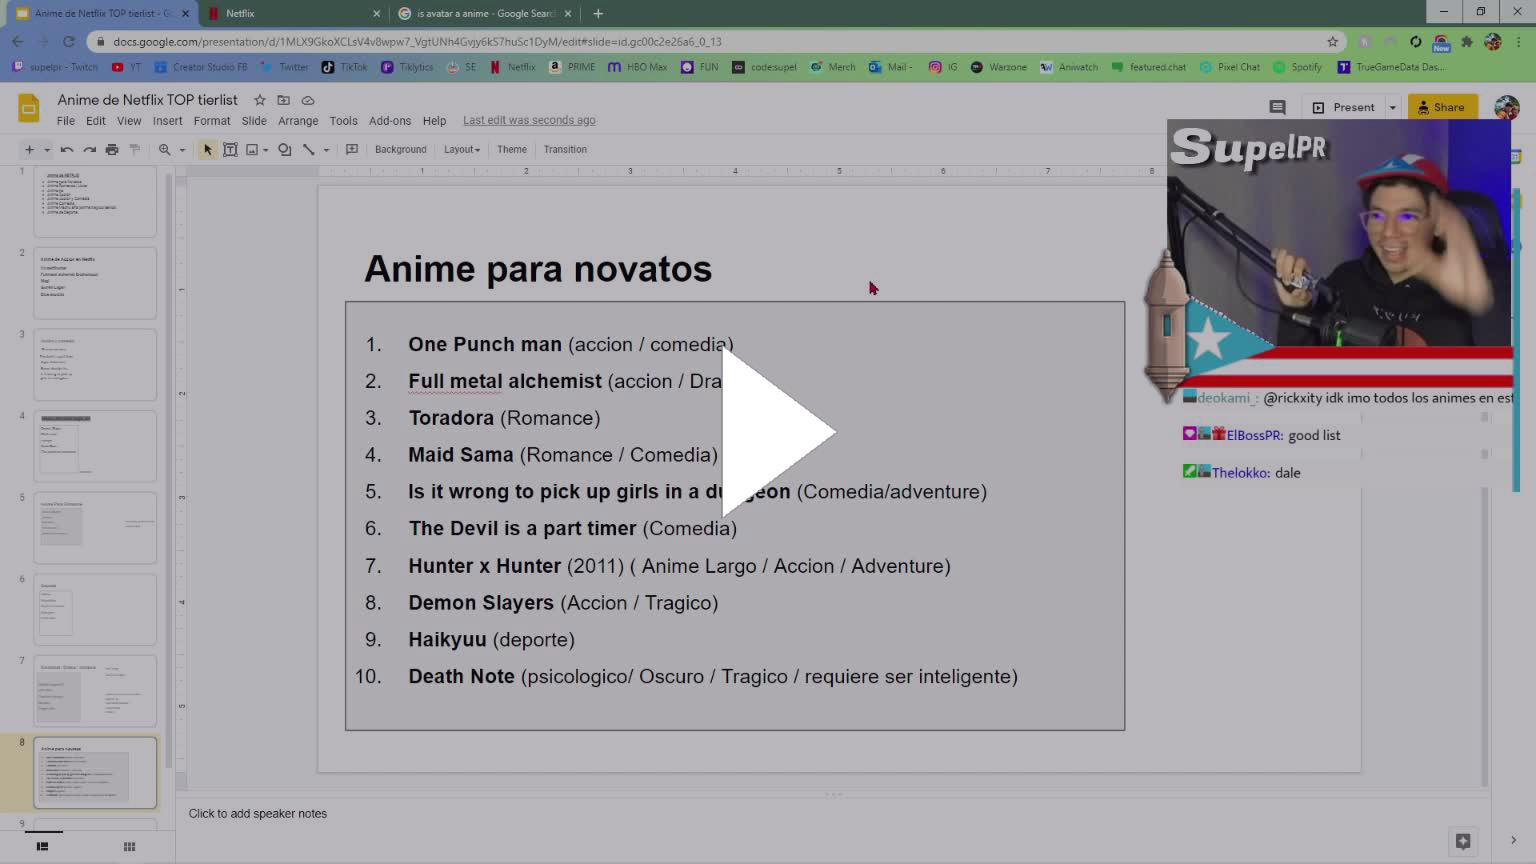Open the 'Last edit was seconds ago' link

[x=529, y=121]
